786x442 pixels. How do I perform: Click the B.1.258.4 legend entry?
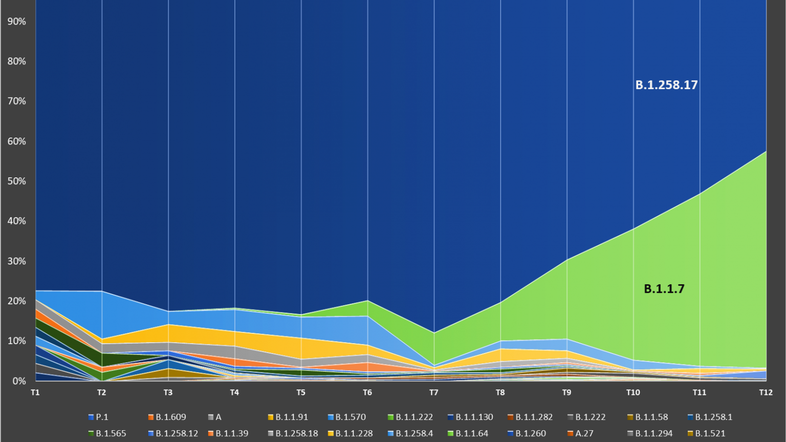tap(411, 432)
